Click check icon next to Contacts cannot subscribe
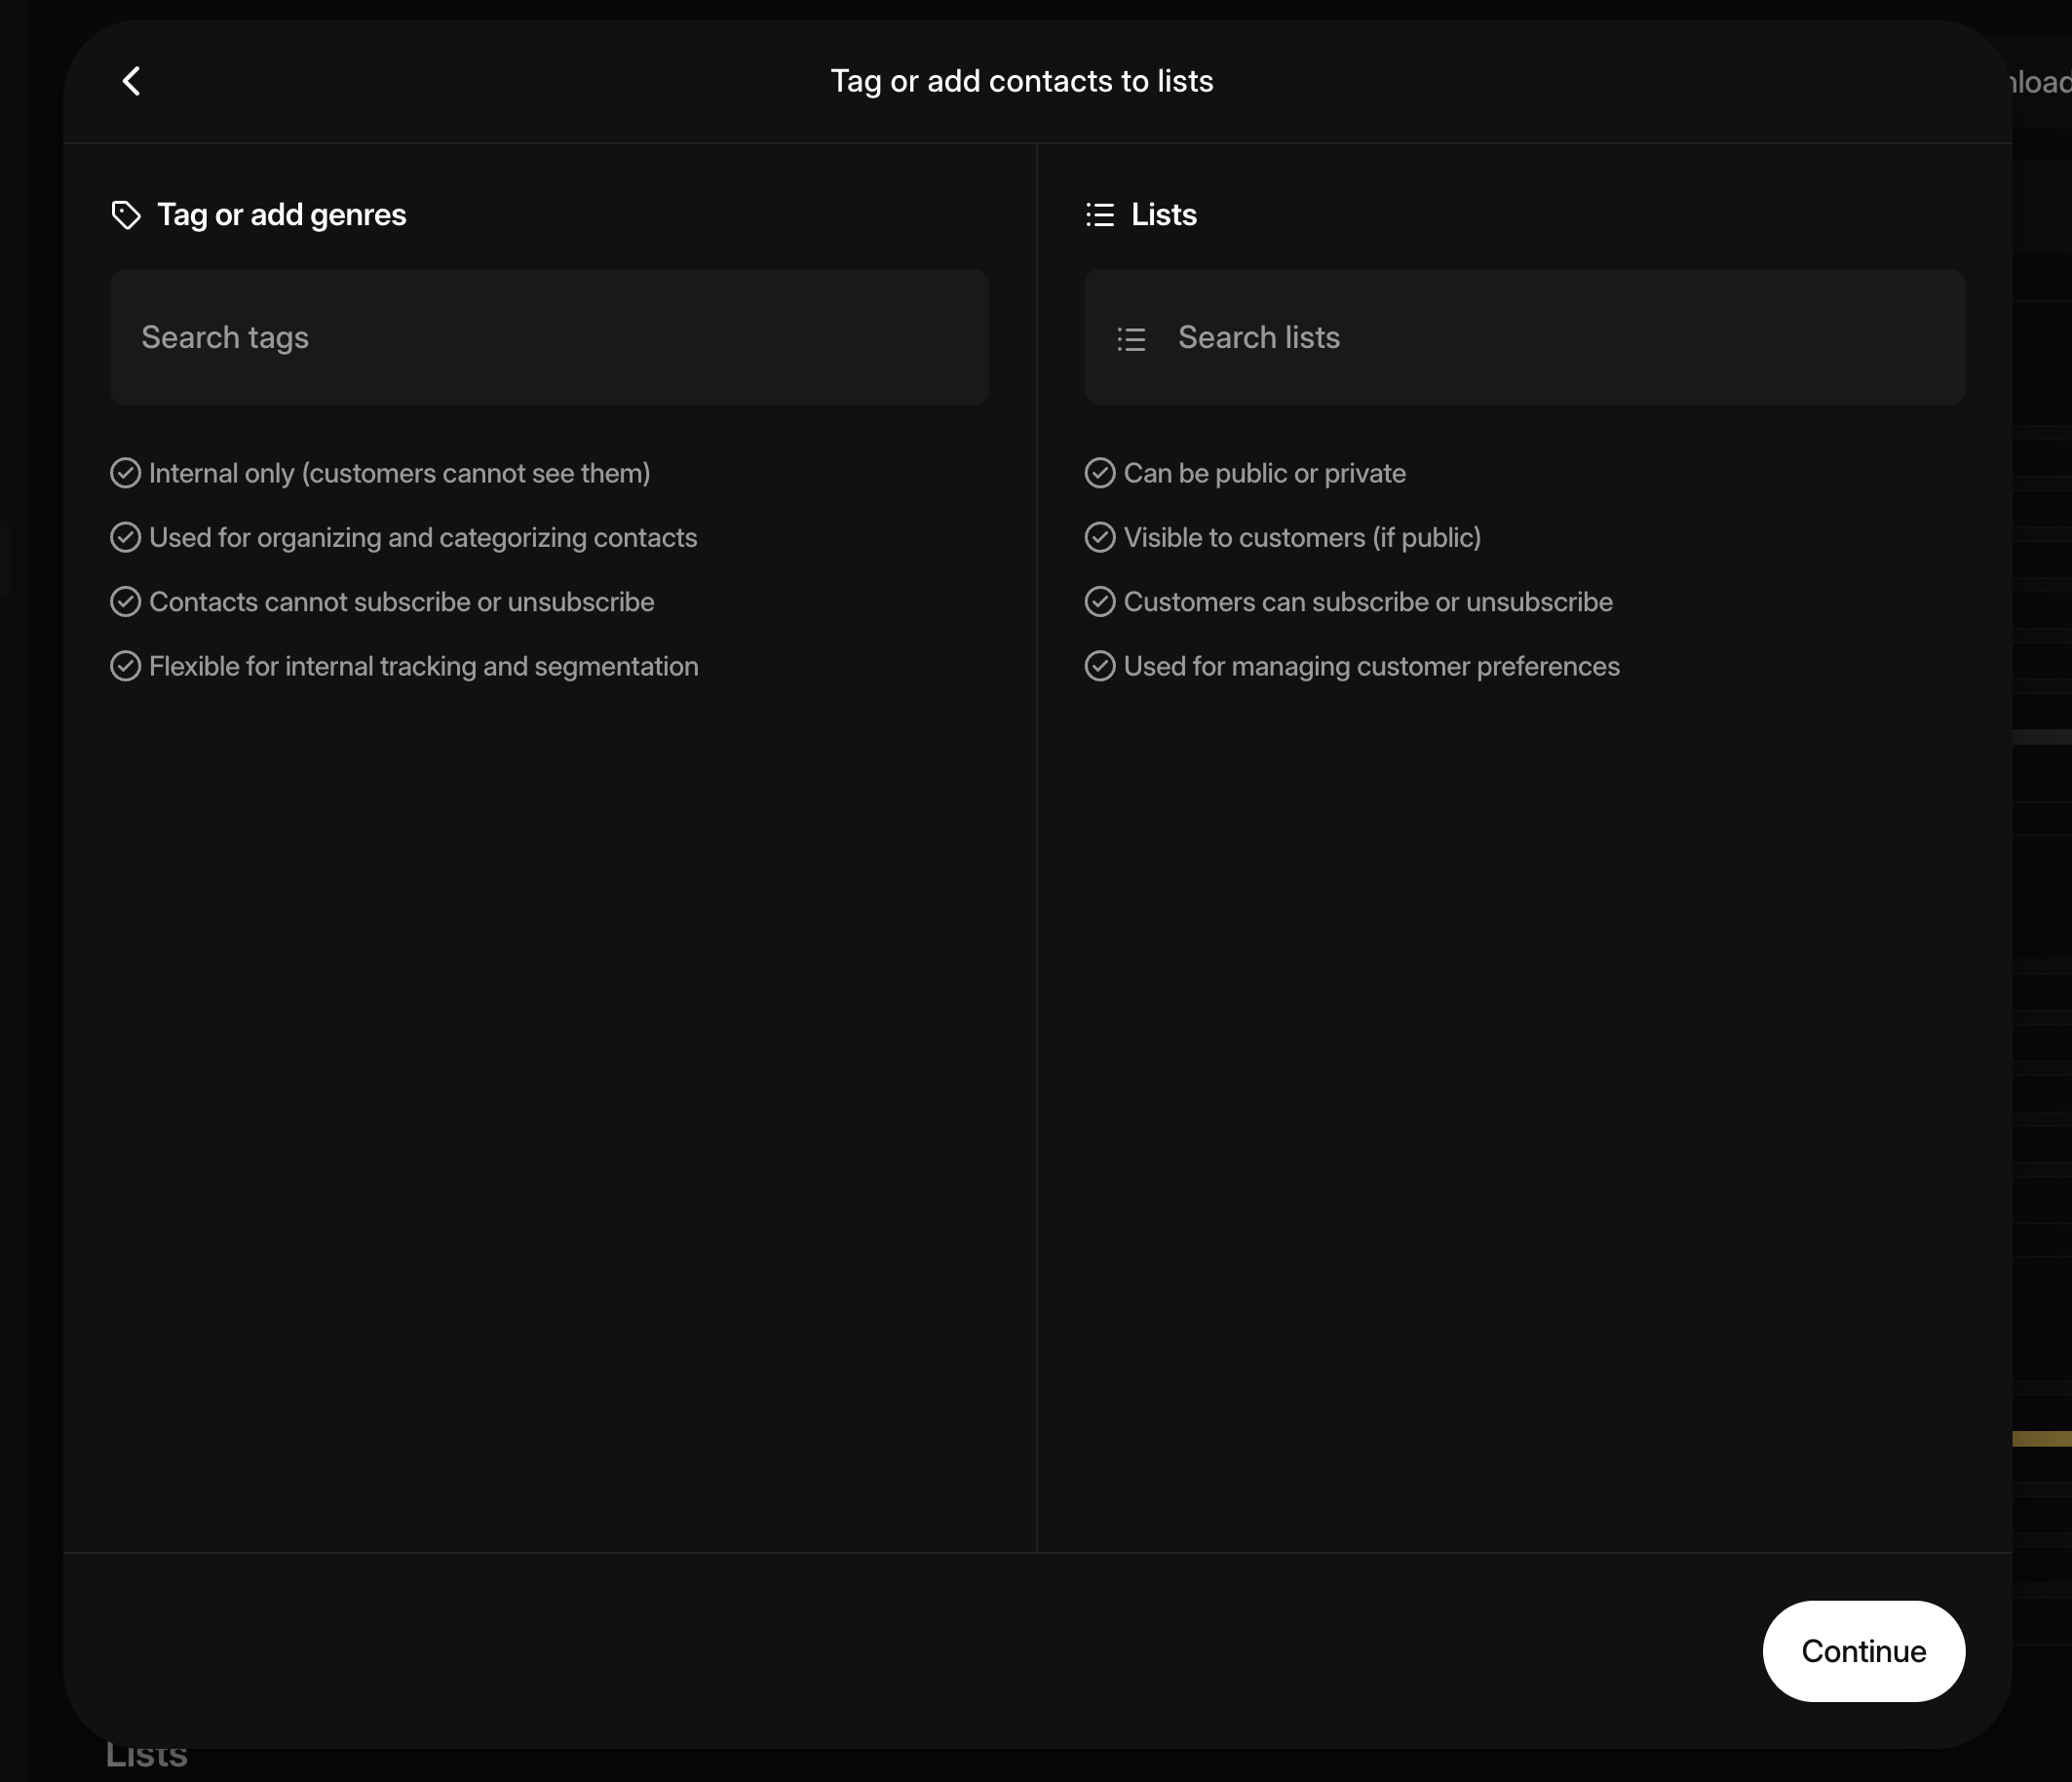2072x1782 pixels. click(x=125, y=602)
